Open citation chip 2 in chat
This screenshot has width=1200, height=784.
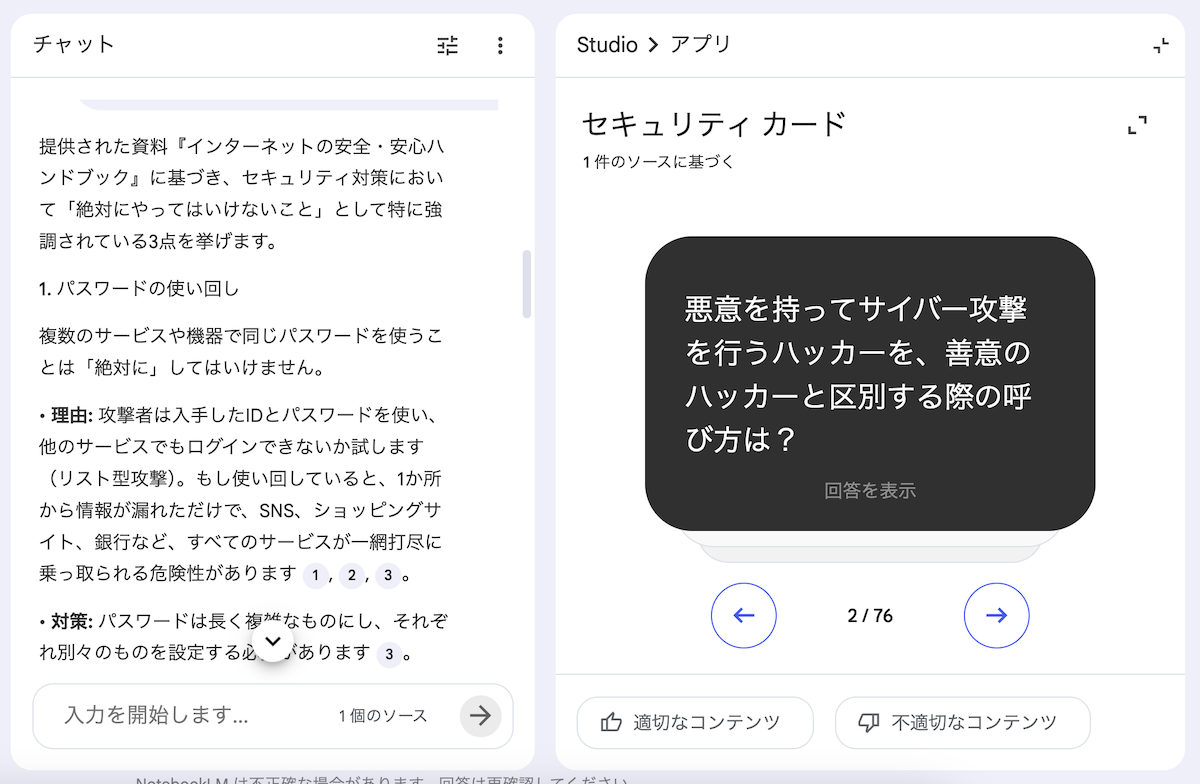(x=352, y=575)
